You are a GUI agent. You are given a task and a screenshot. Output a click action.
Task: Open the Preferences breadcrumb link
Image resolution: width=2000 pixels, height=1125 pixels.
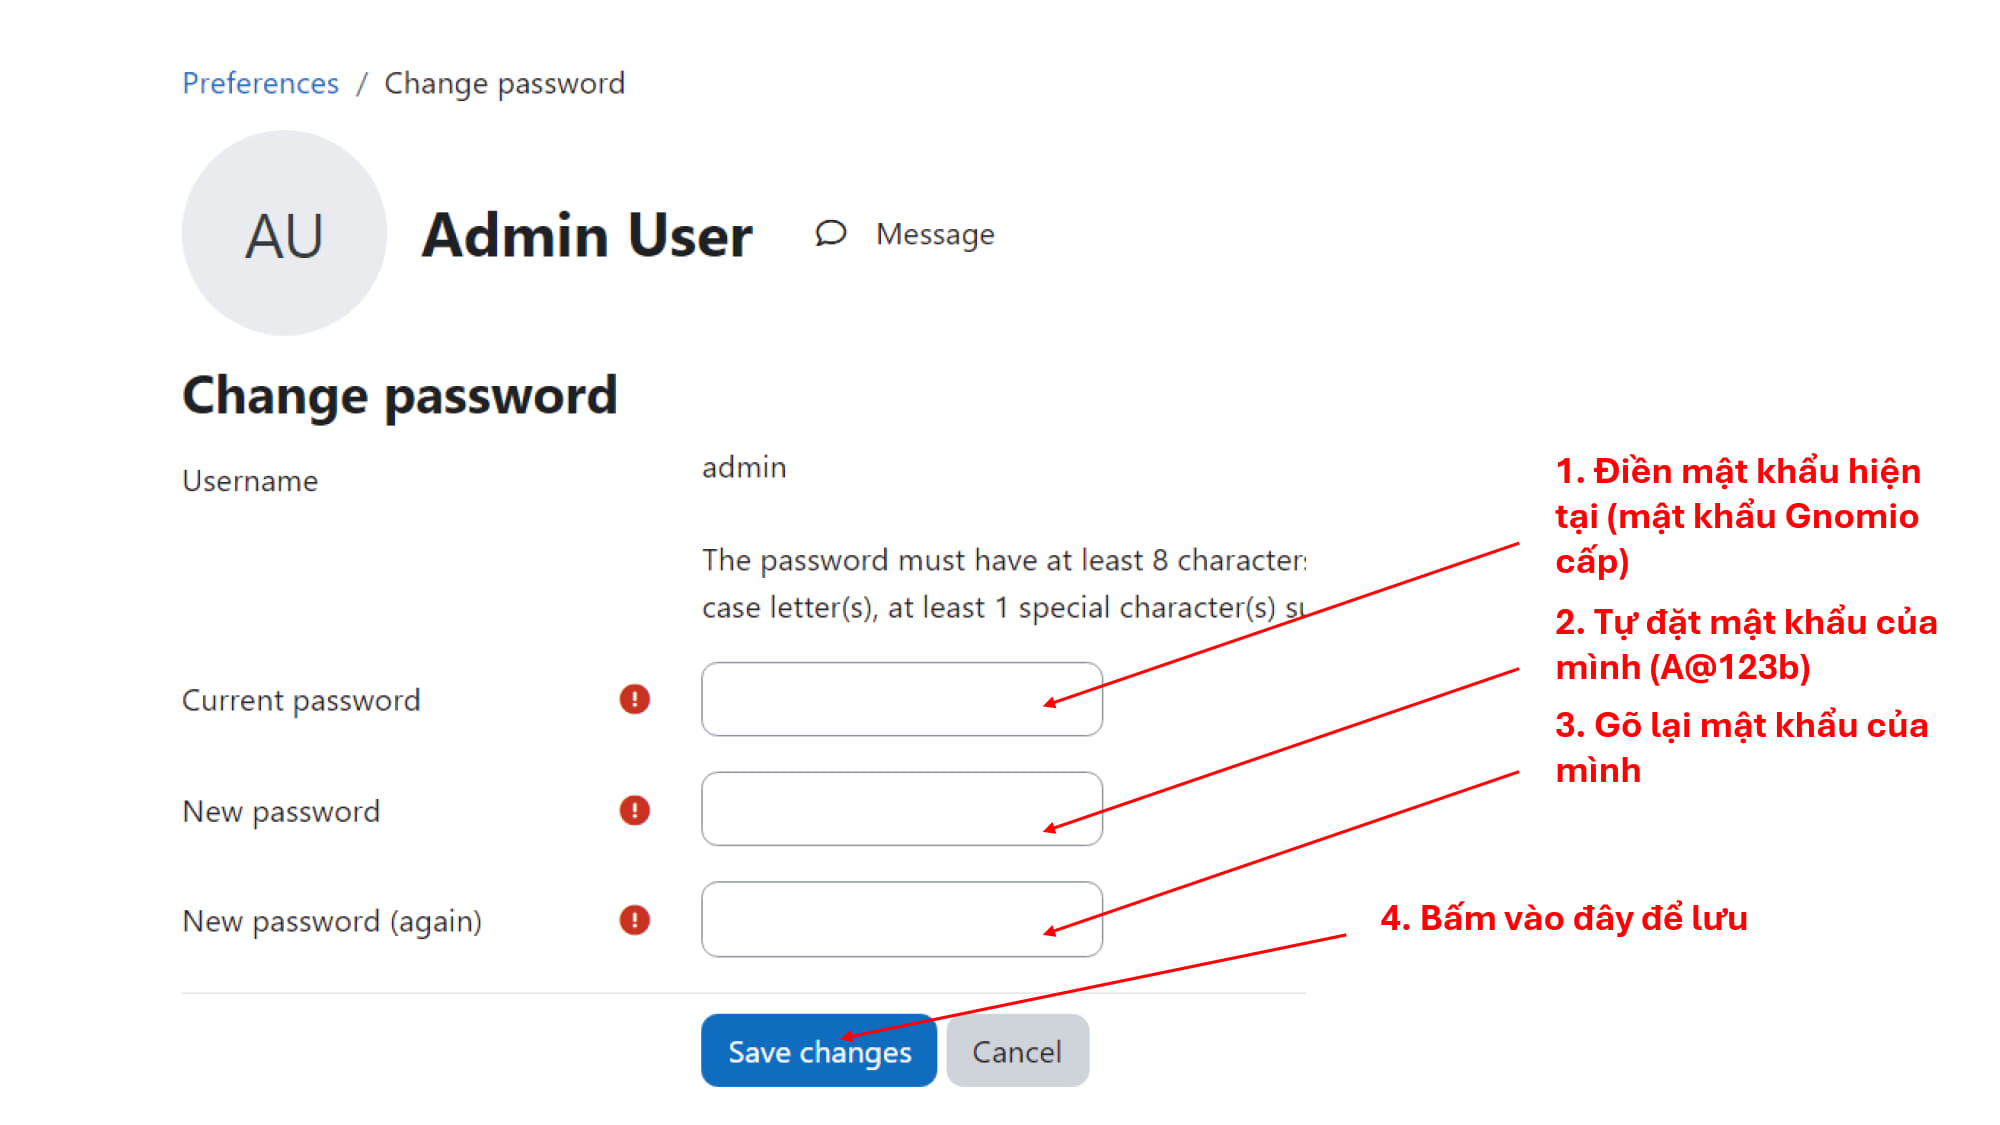260,83
